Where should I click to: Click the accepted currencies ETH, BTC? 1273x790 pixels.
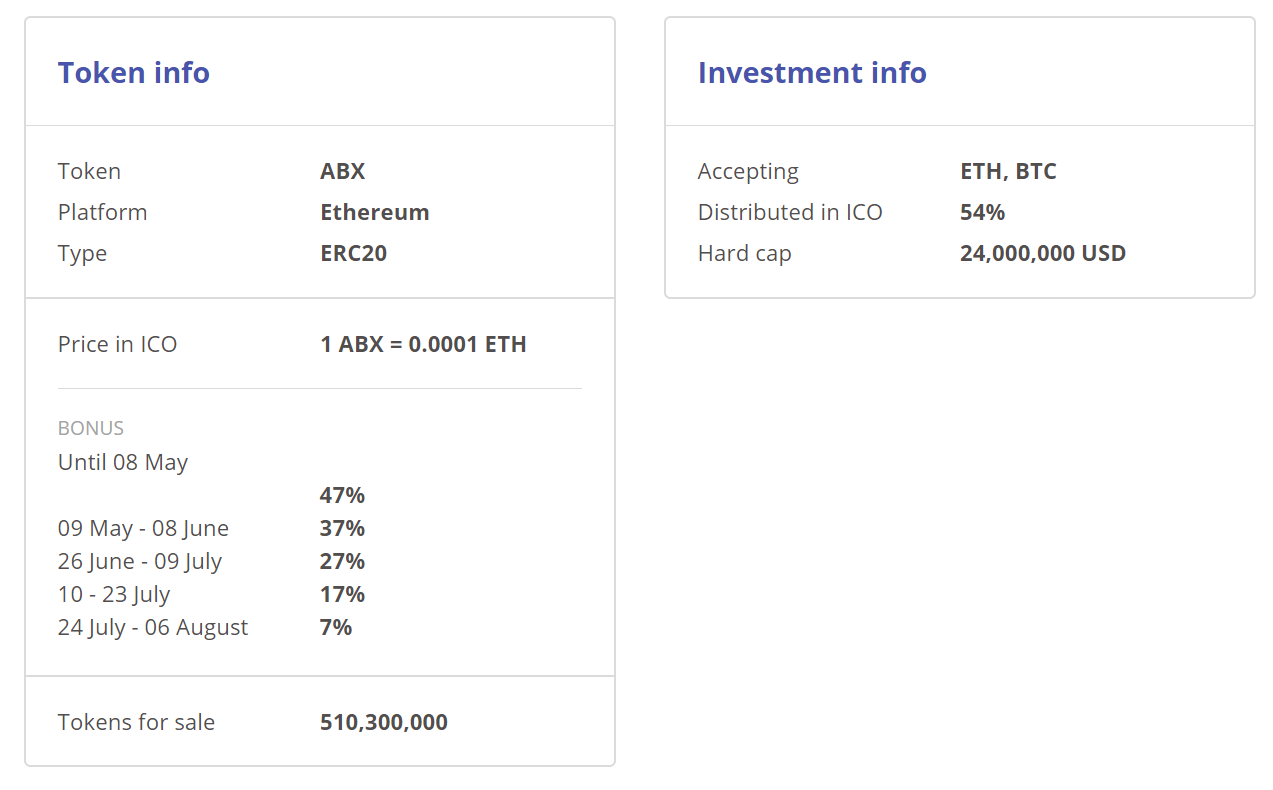(1008, 171)
